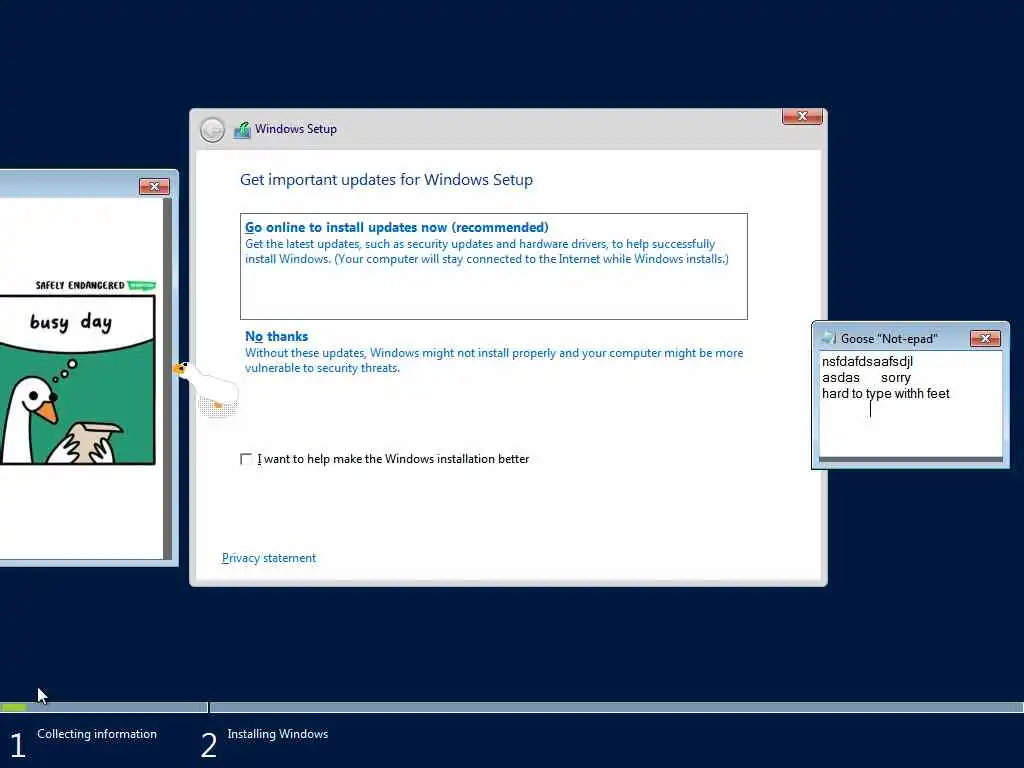Click the Windows Setup title icon
The height and width of the screenshot is (768, 1024).
coord(242,129)
